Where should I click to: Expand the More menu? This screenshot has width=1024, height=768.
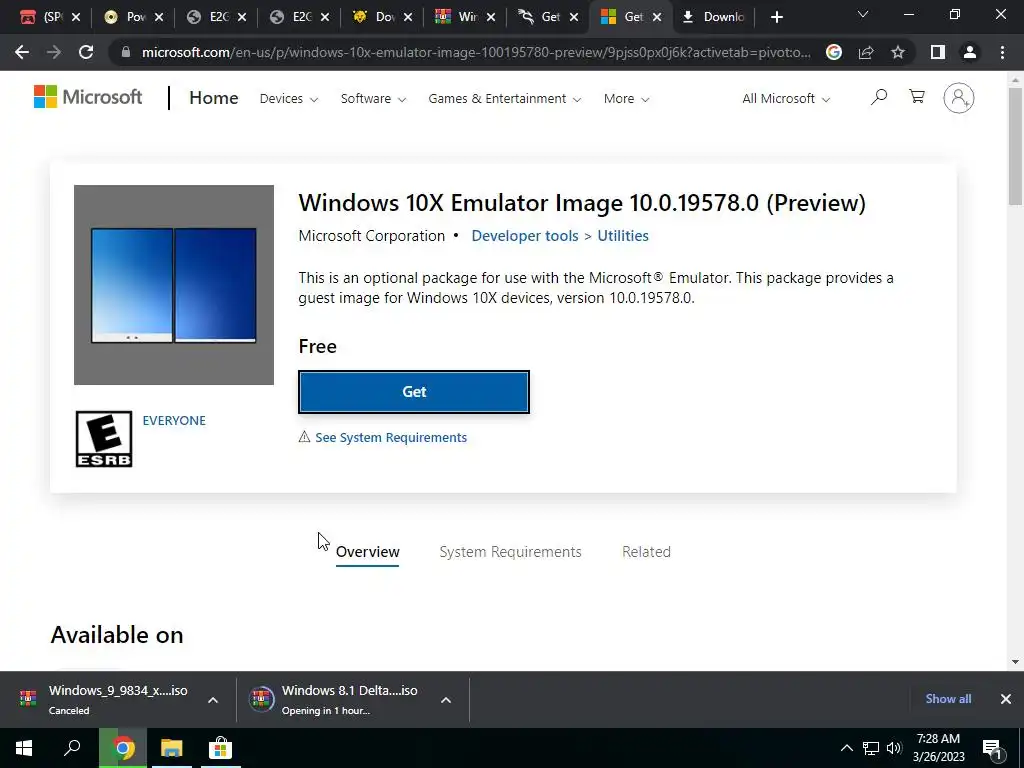coord(626,99)
